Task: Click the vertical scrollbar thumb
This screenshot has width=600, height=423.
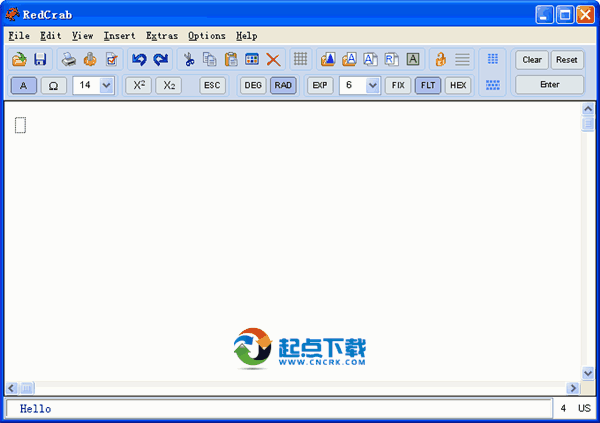Action: point(588,124)
